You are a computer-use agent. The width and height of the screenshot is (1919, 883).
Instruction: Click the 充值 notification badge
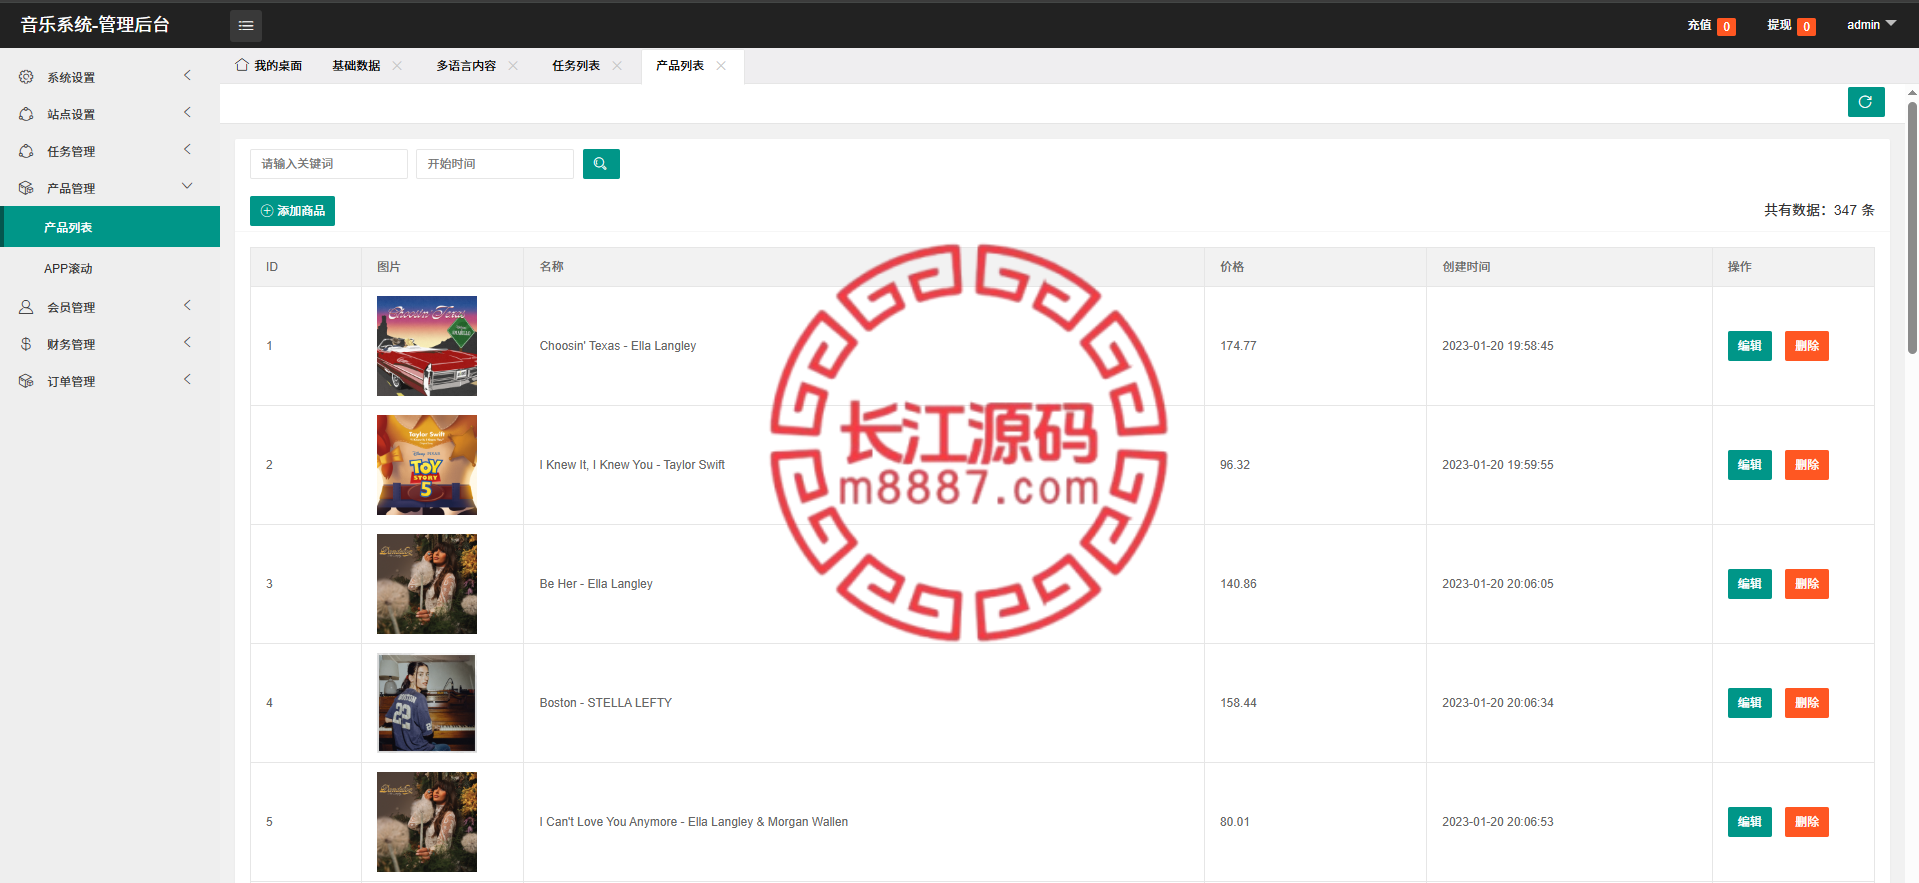click(1726, 27)
